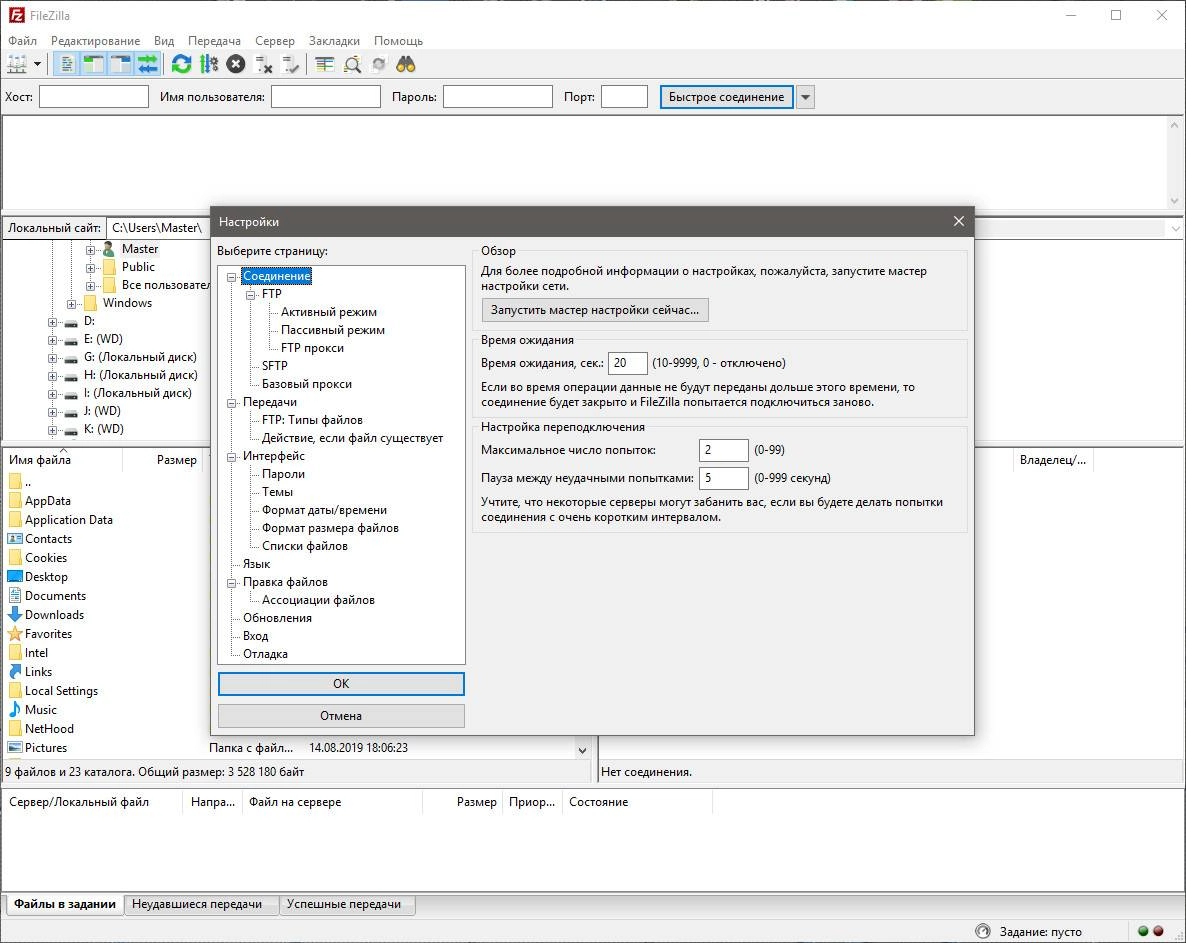Switch to Успешные передачи tab
Screen dimensions: 1186x943
[x=344, y=904]
